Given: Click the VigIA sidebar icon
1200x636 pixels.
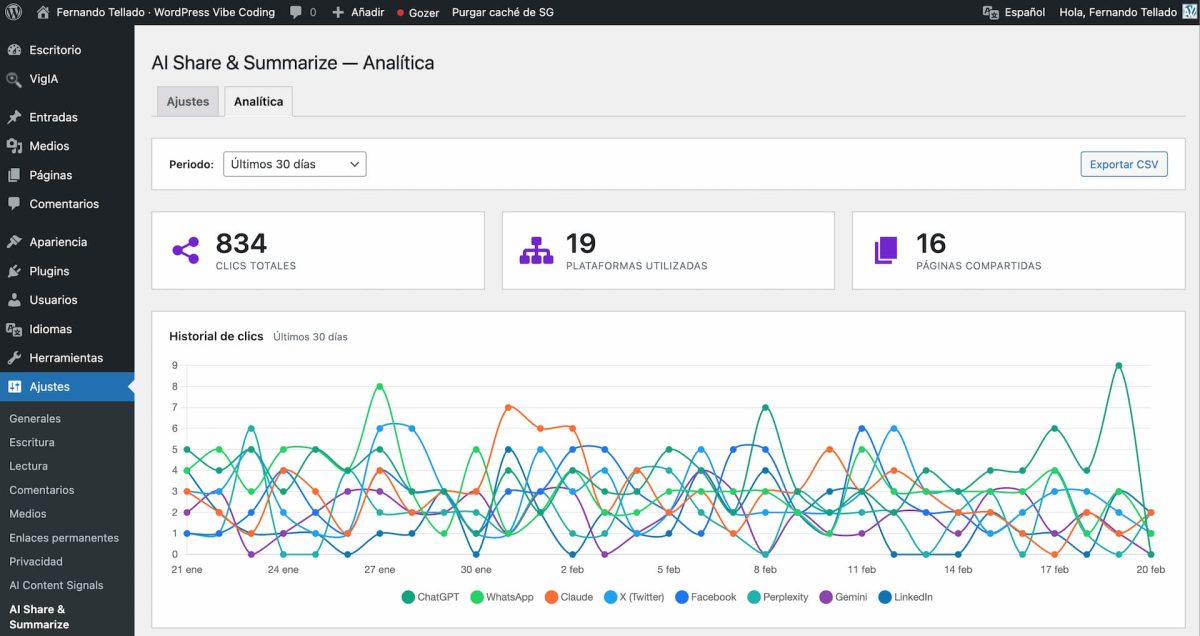Looking at the screenshot, I should tap(14, 79).
